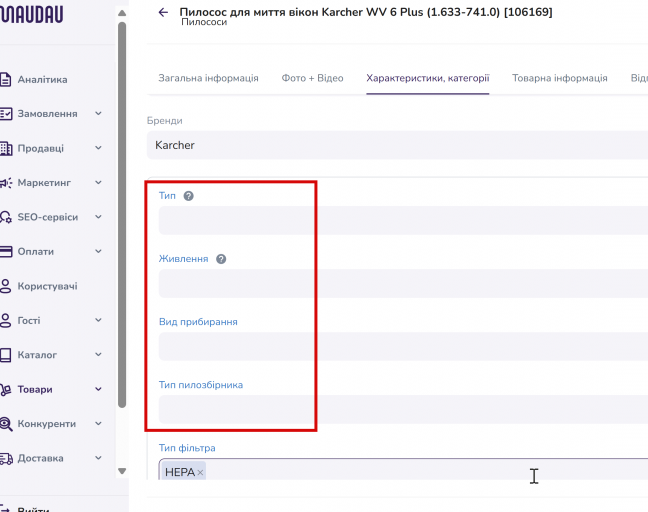
Task: Open the Живлення dropdown field
Action: [403, 283]
